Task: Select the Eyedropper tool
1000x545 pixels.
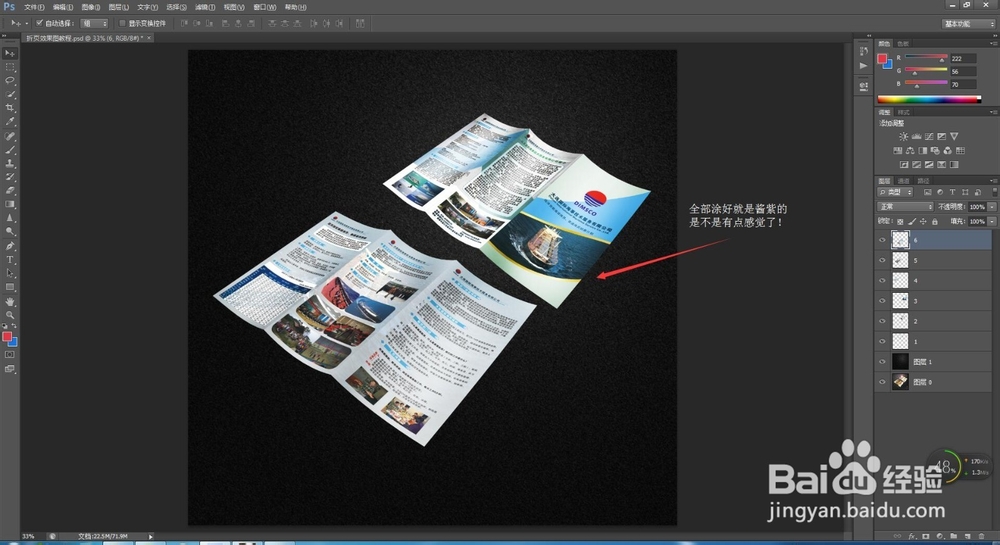Action: point(10,121)
